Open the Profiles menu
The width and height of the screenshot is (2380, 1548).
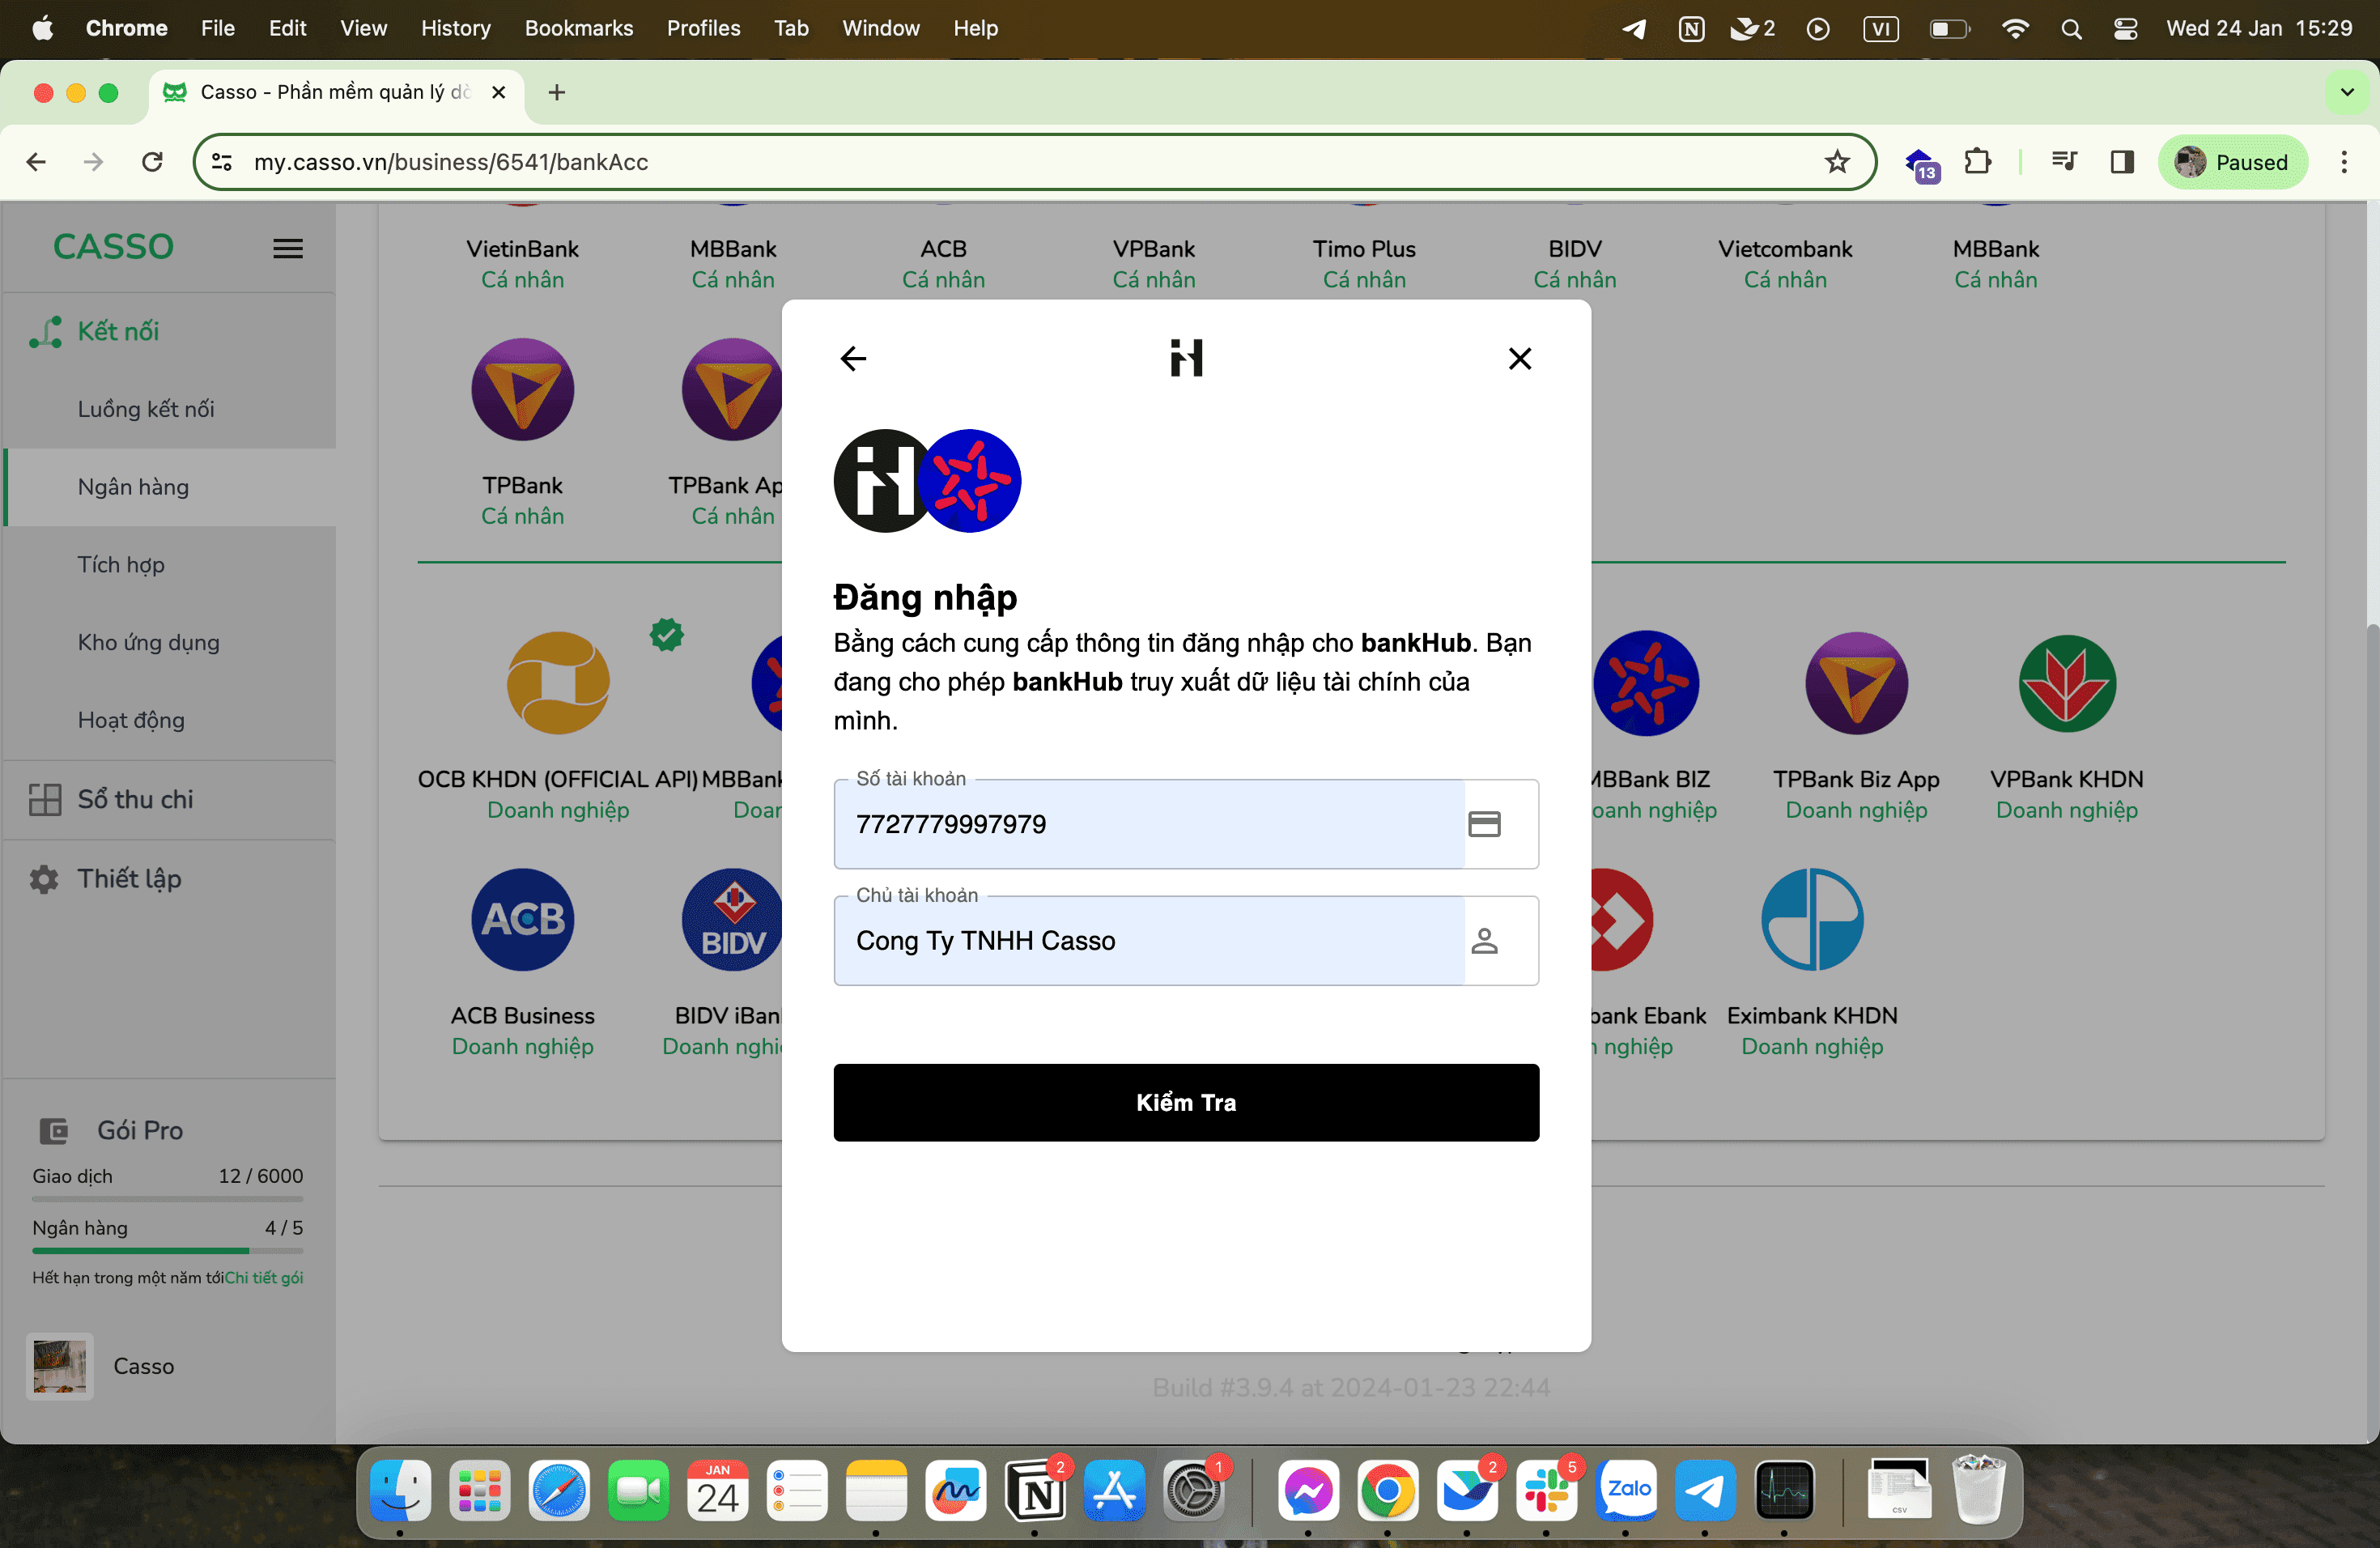point(703,28)
